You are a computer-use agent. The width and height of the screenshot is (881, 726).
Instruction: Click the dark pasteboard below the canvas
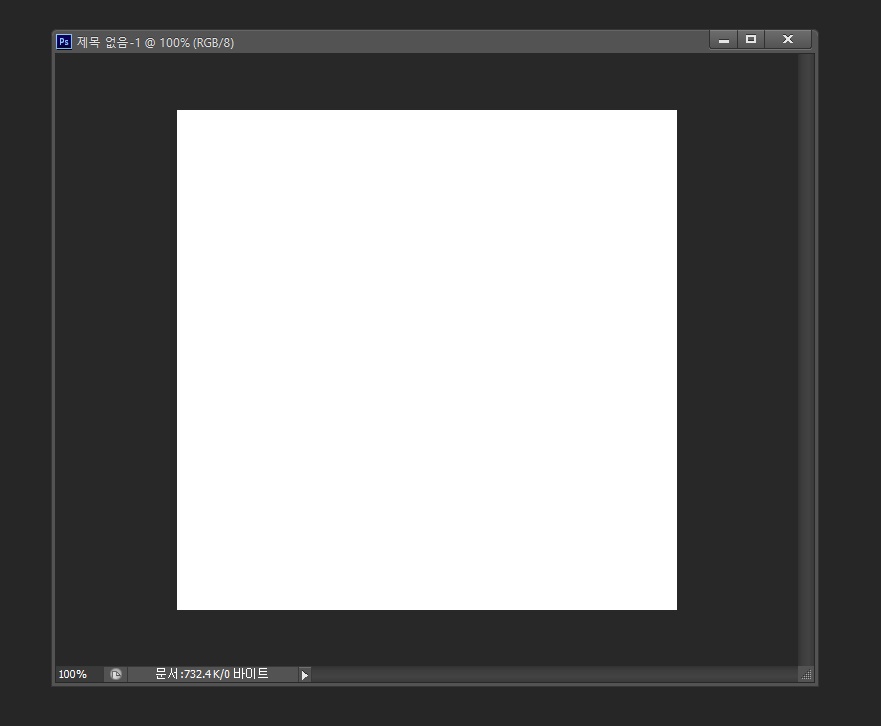click(x=427, y=637)
